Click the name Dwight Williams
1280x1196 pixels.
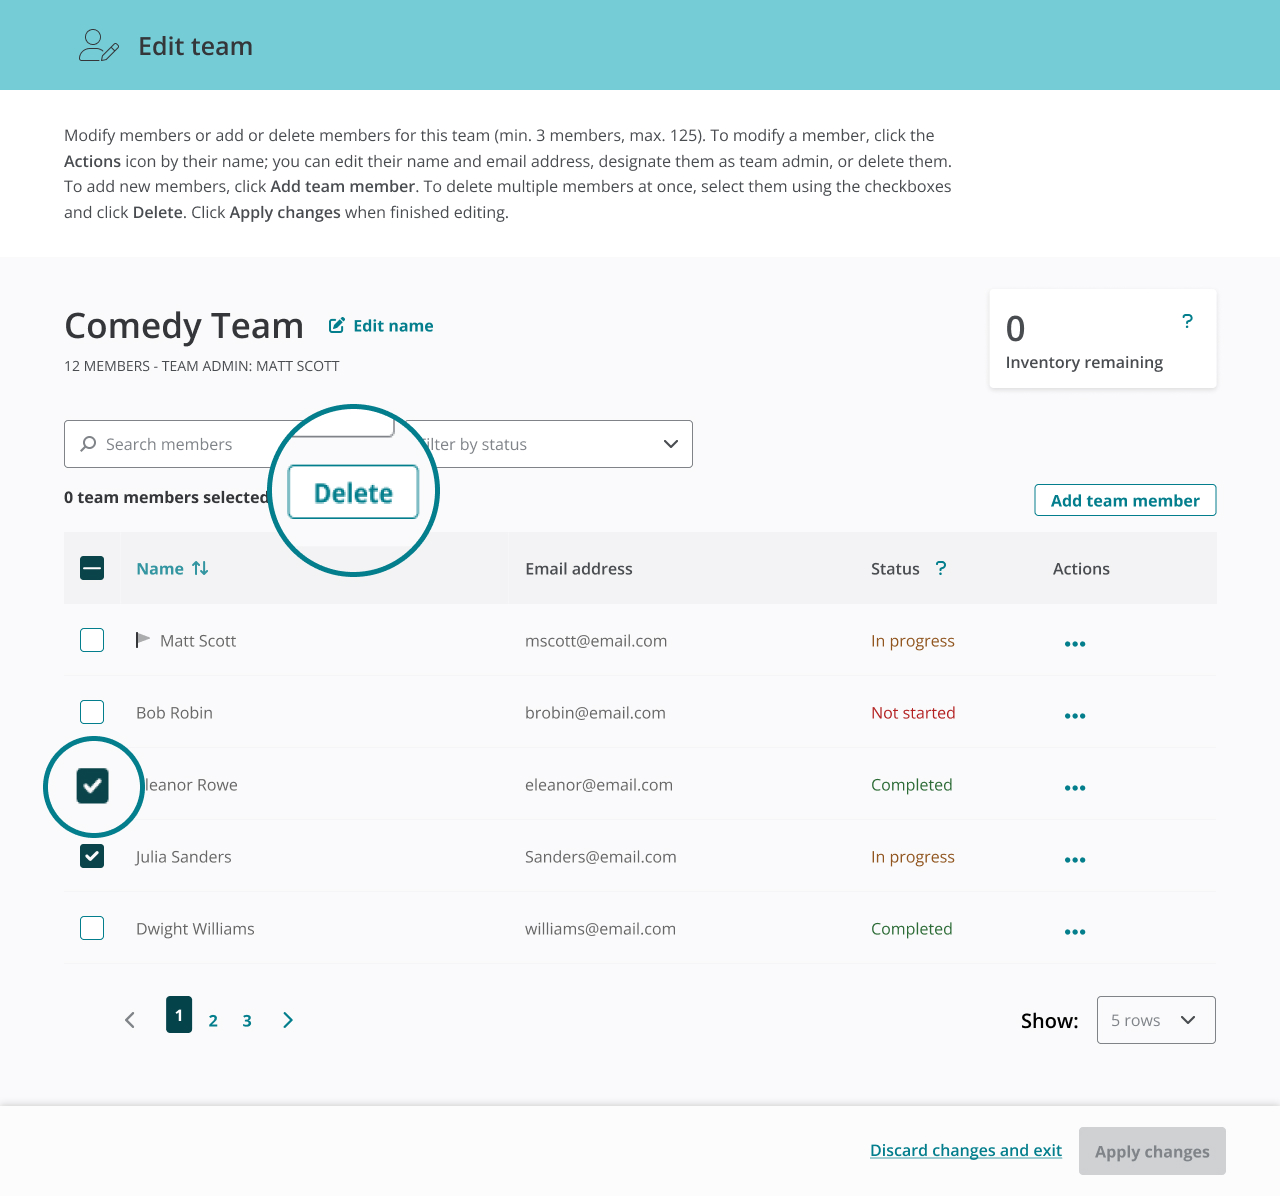pos(195,929)
